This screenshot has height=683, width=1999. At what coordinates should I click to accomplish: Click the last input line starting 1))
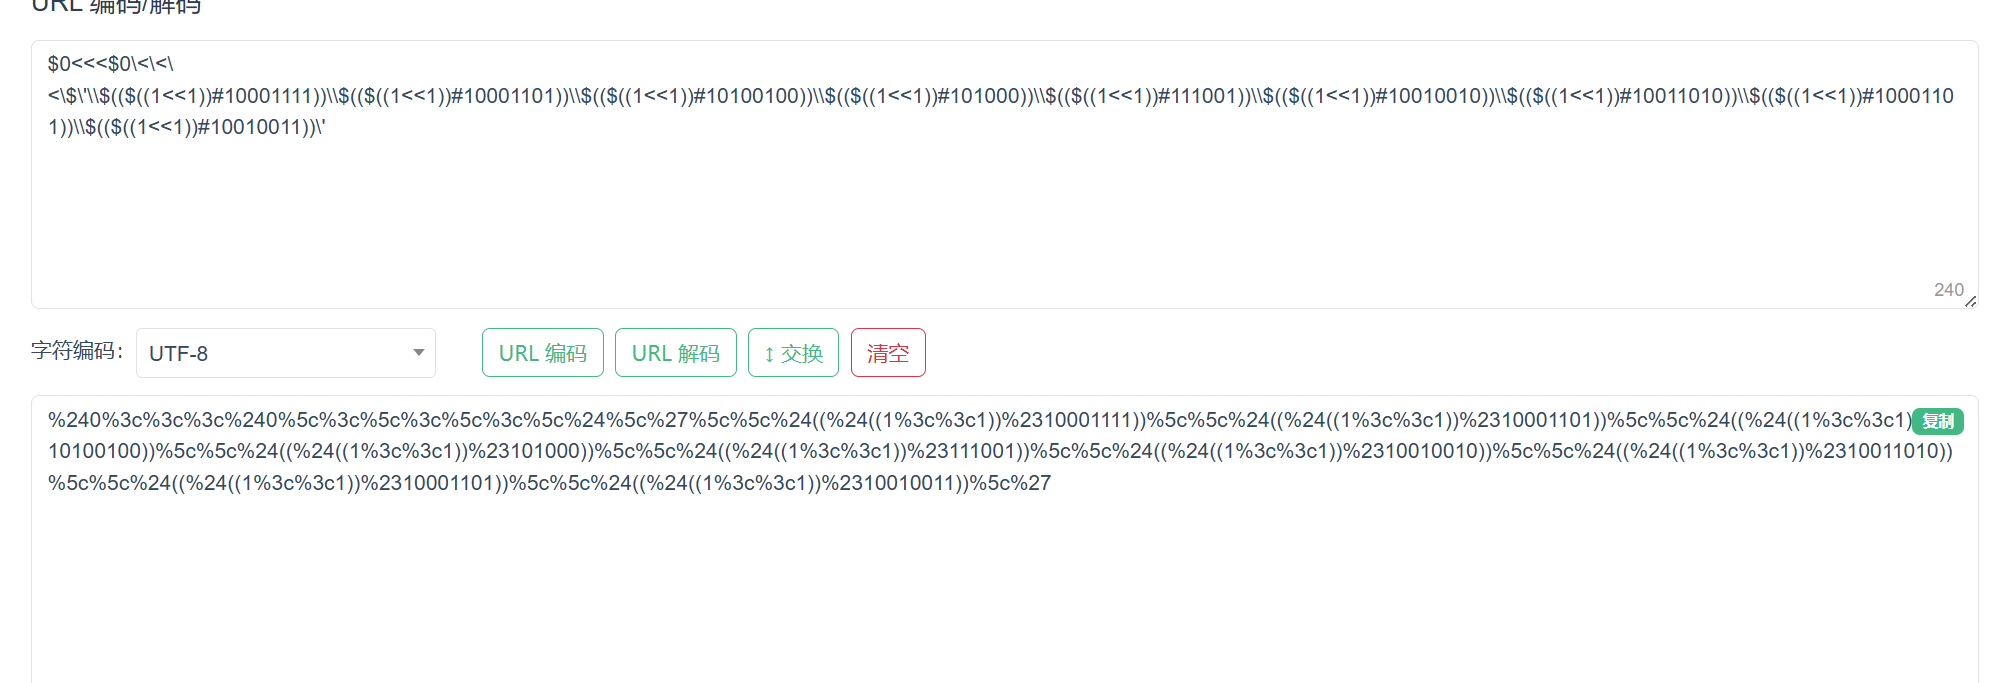[186, 127]
